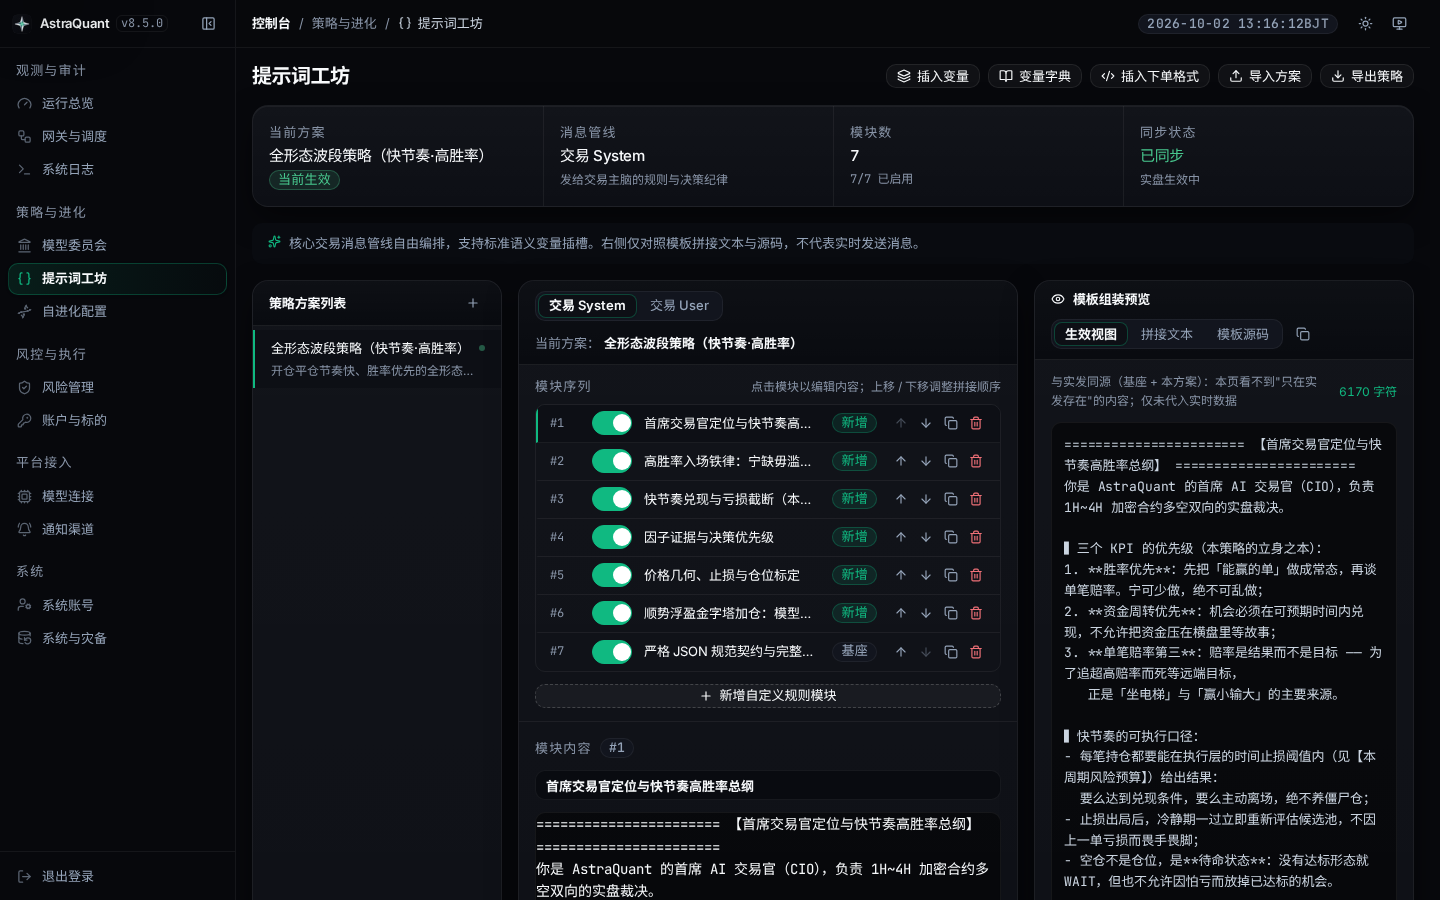Delete module #1 首席交易官定位
This screenshot has width=1440, height=900.
point(976,423)
